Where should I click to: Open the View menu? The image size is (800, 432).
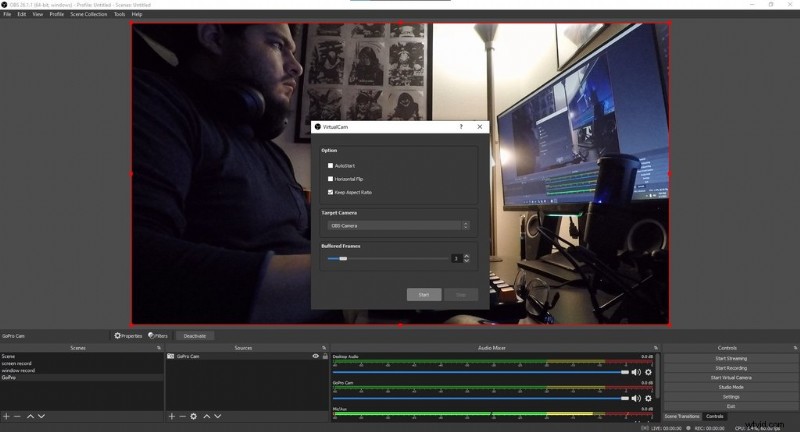(x=38, y=14)
